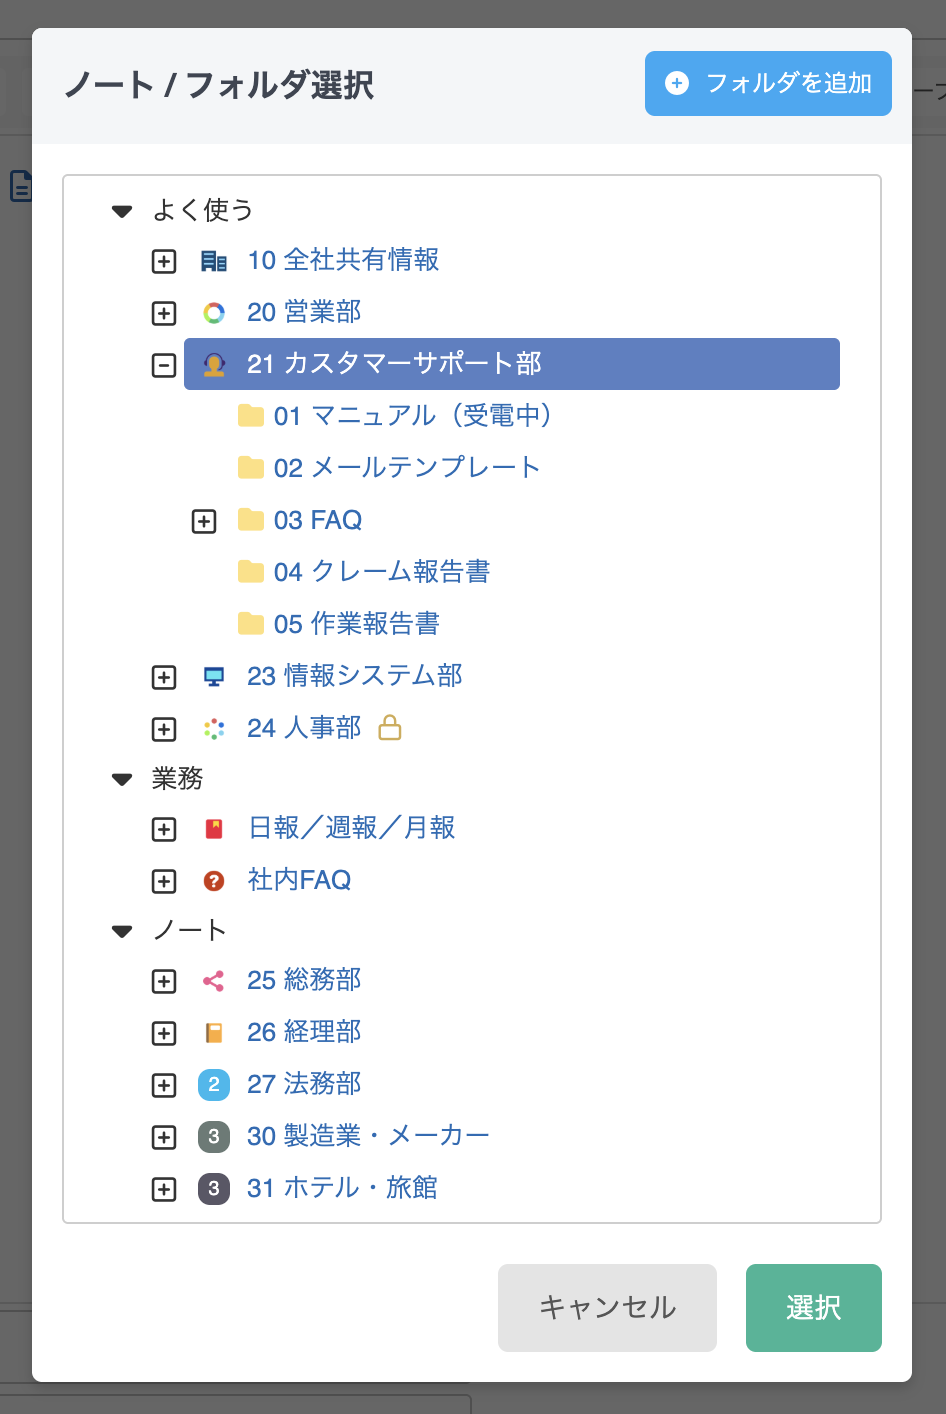Expand the 27 法務部 node
946x1414 pixels.
[164, 1085]
